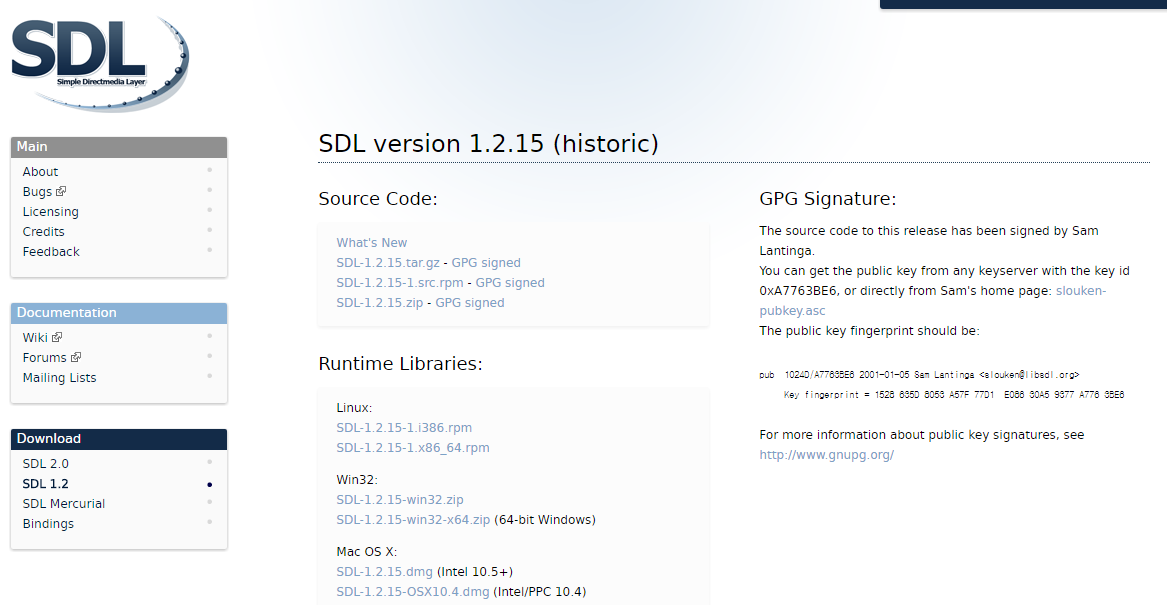1167x605 pixels.
Task: Download SDL-1.2.15-win32-x64.zip
Action: pyautogui.click(x=413, y=520)
